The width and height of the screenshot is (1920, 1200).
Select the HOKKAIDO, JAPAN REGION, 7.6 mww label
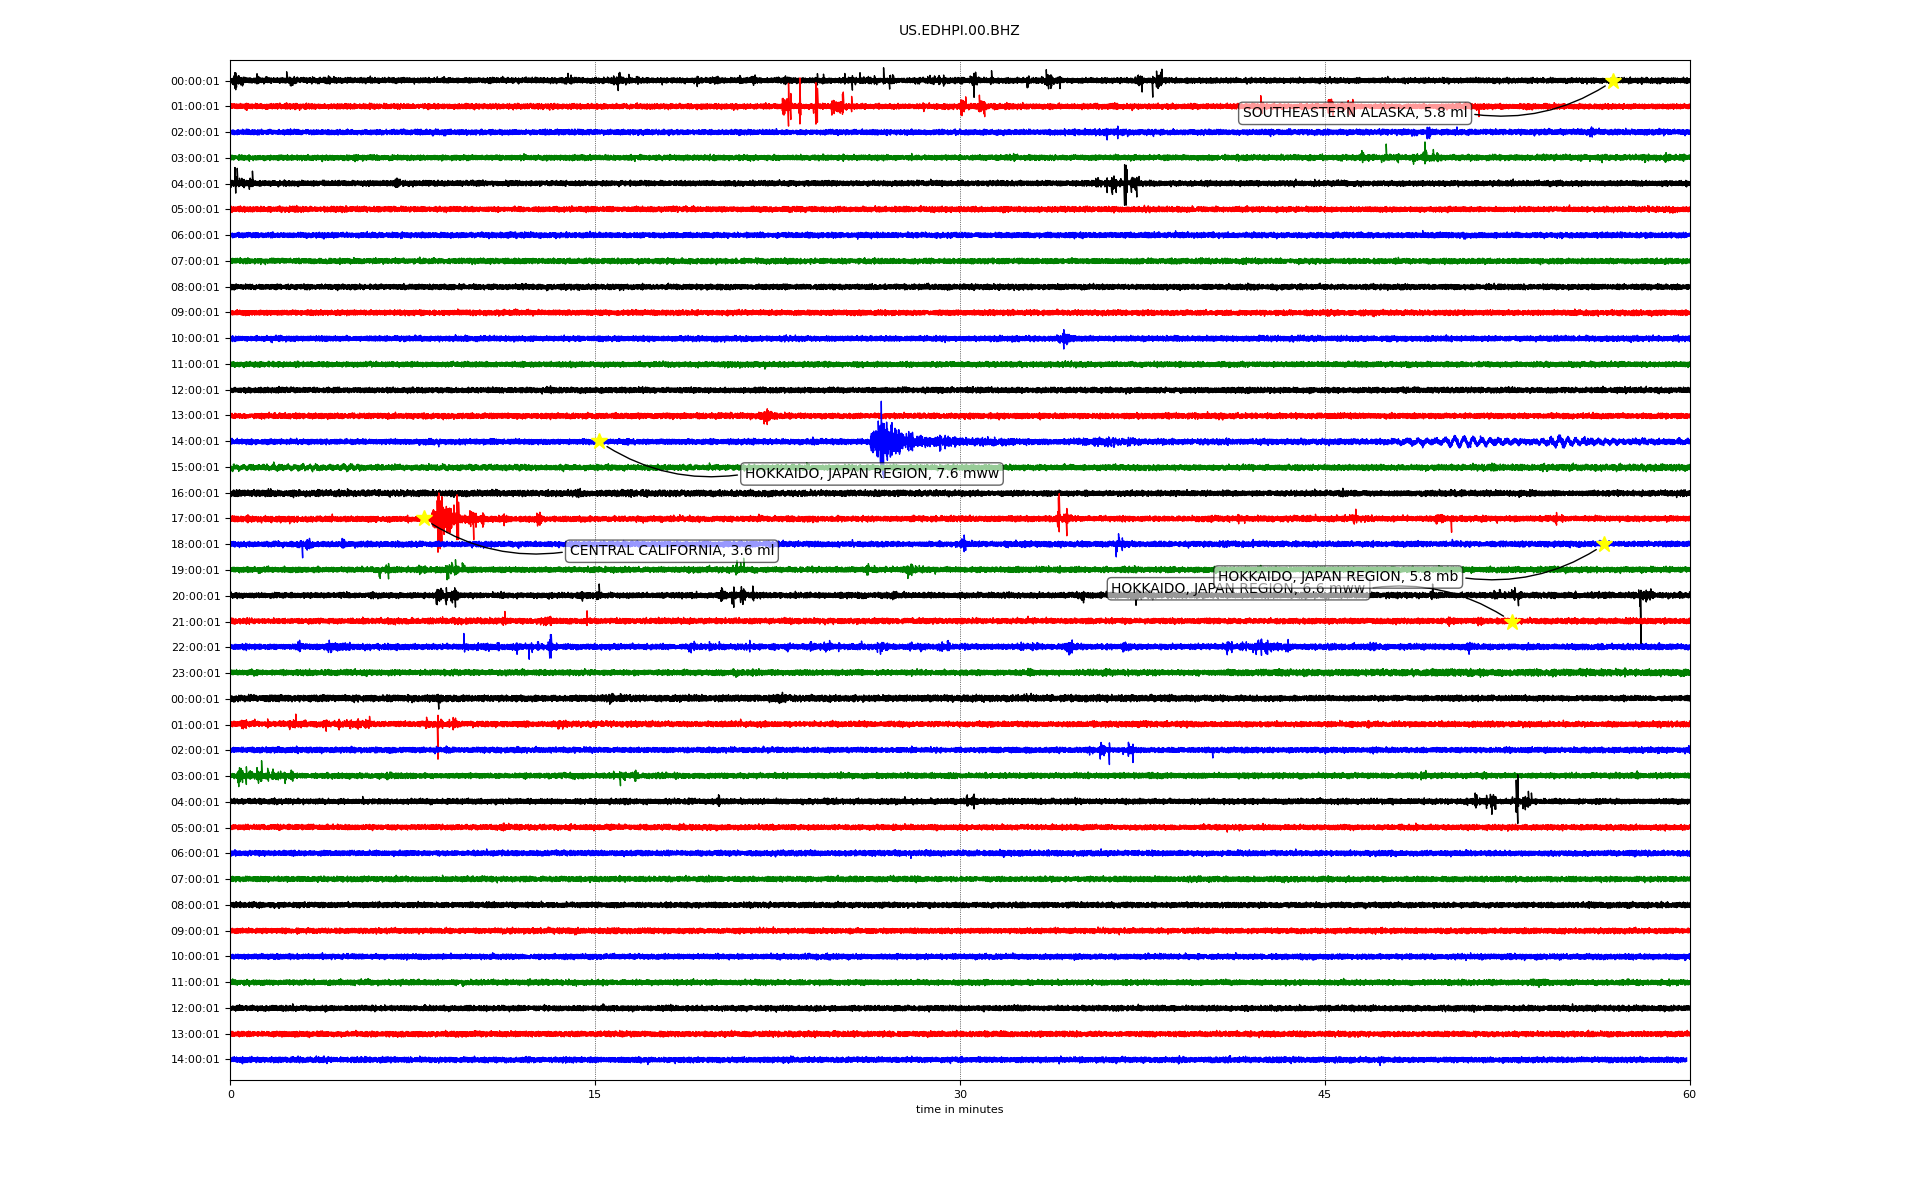[x=871, y=474]
